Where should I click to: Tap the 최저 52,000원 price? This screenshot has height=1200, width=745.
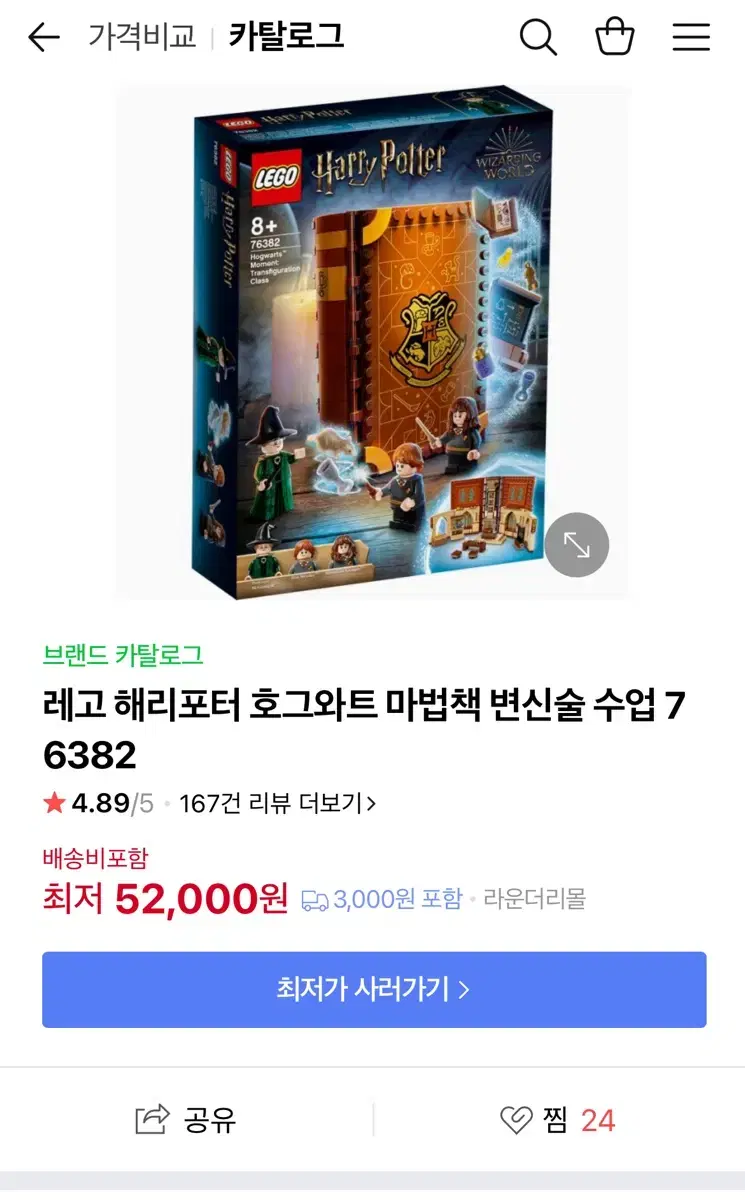[x=165, y=899]
